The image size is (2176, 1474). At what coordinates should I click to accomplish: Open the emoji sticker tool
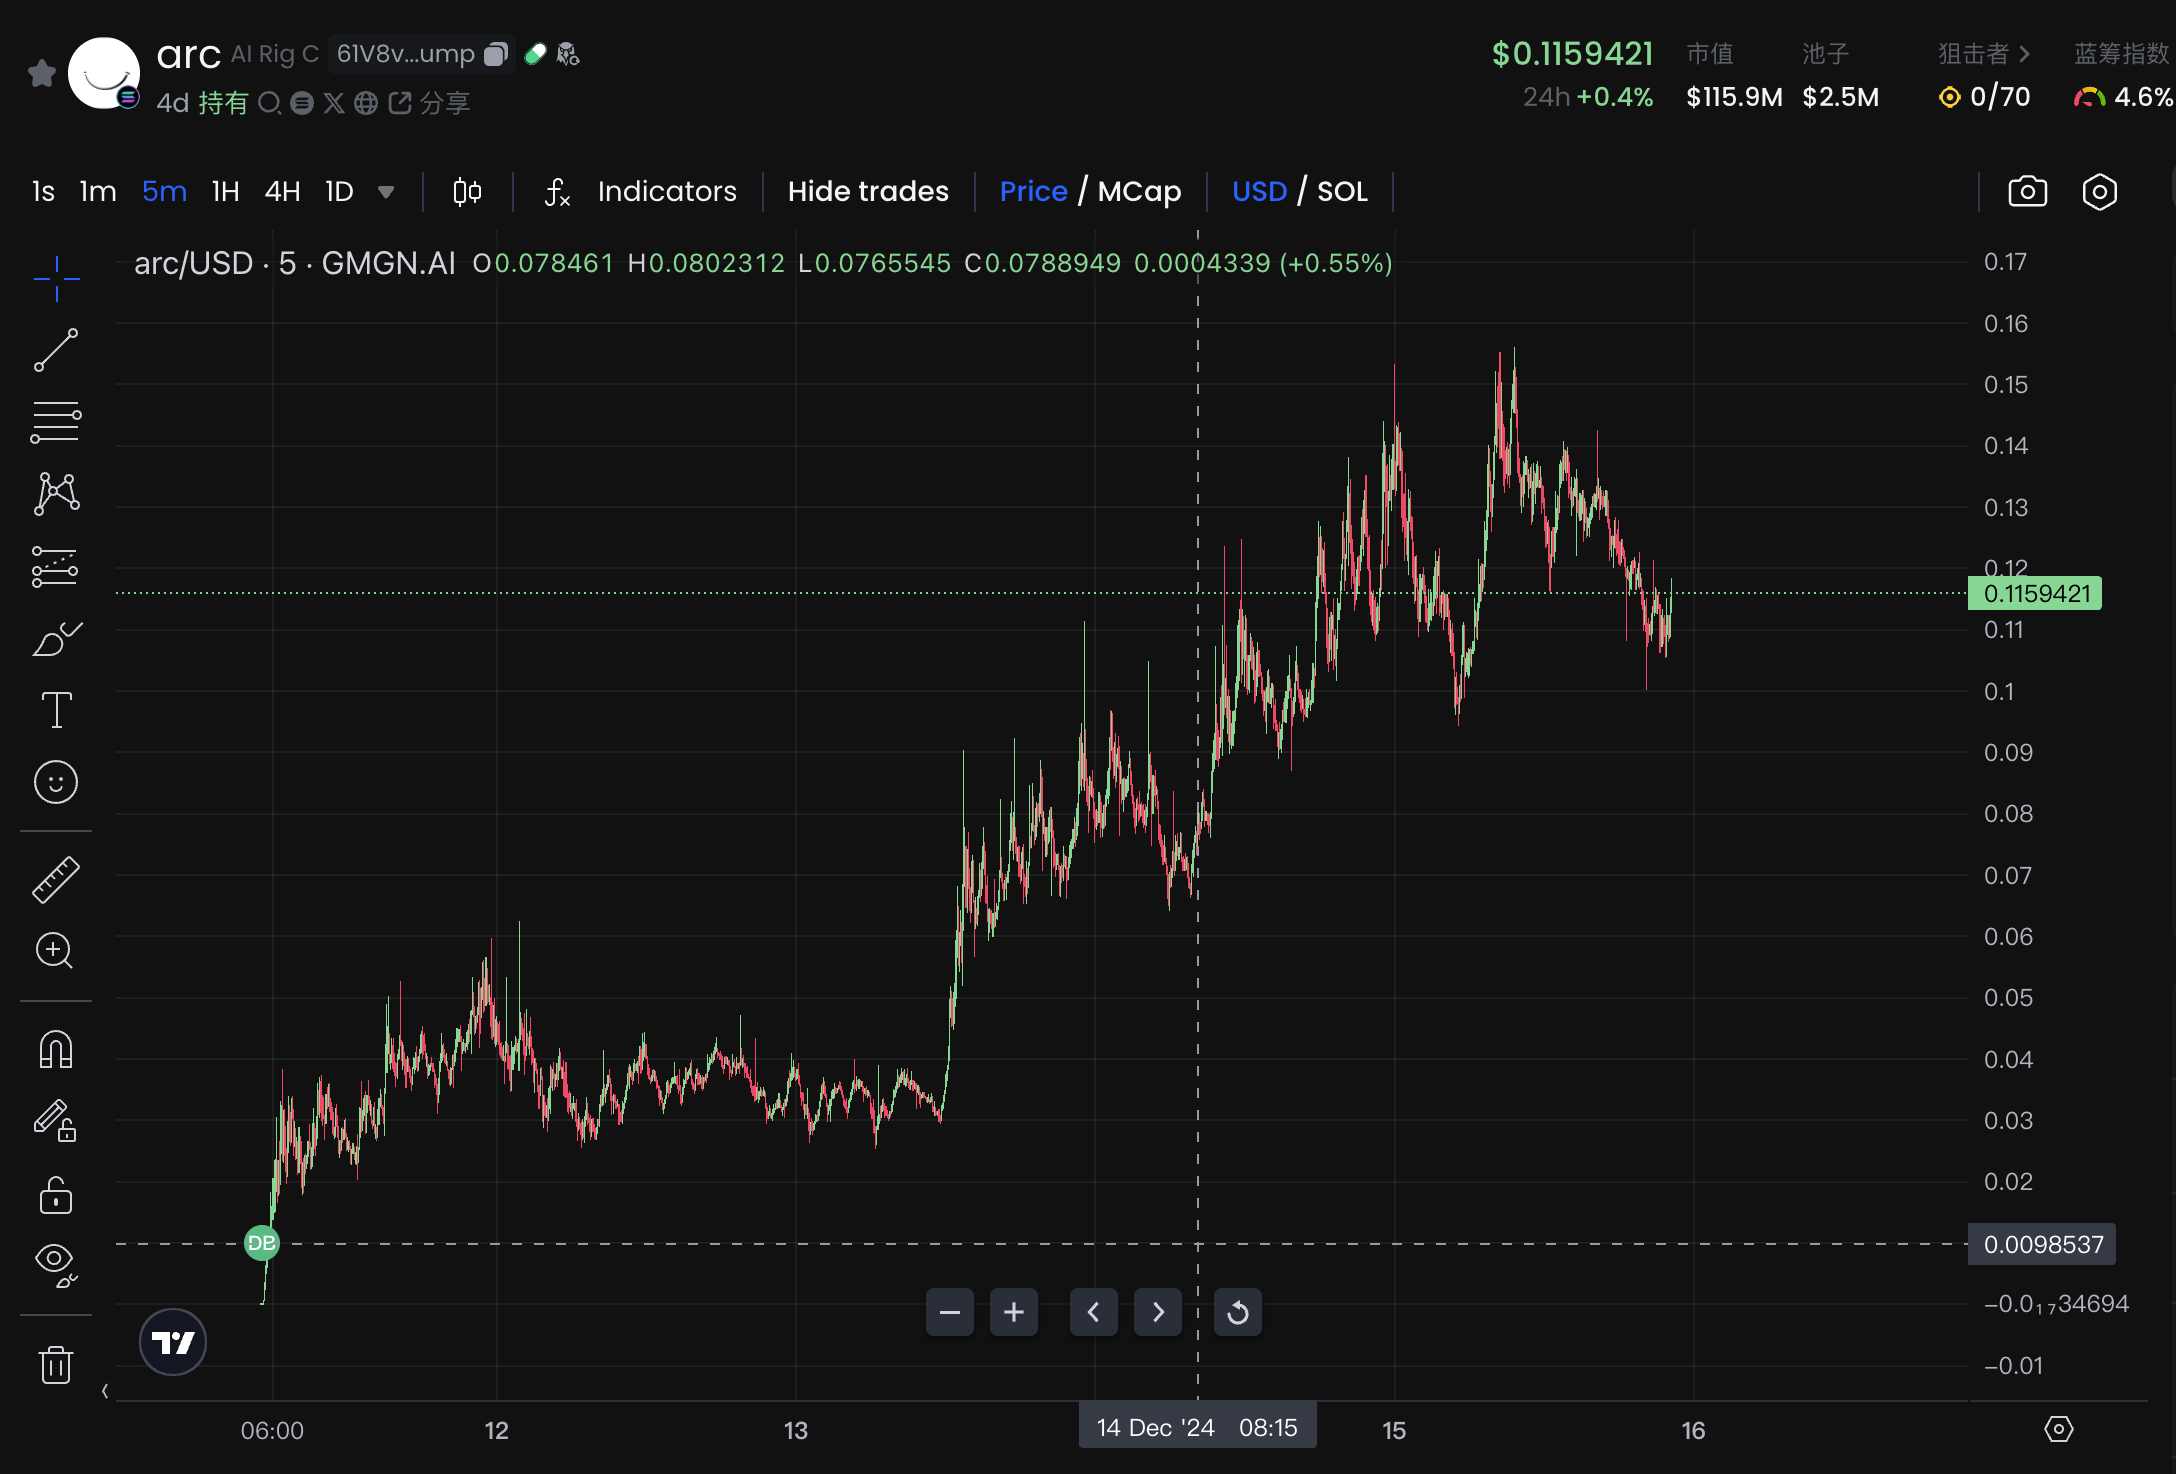(56, 782)
